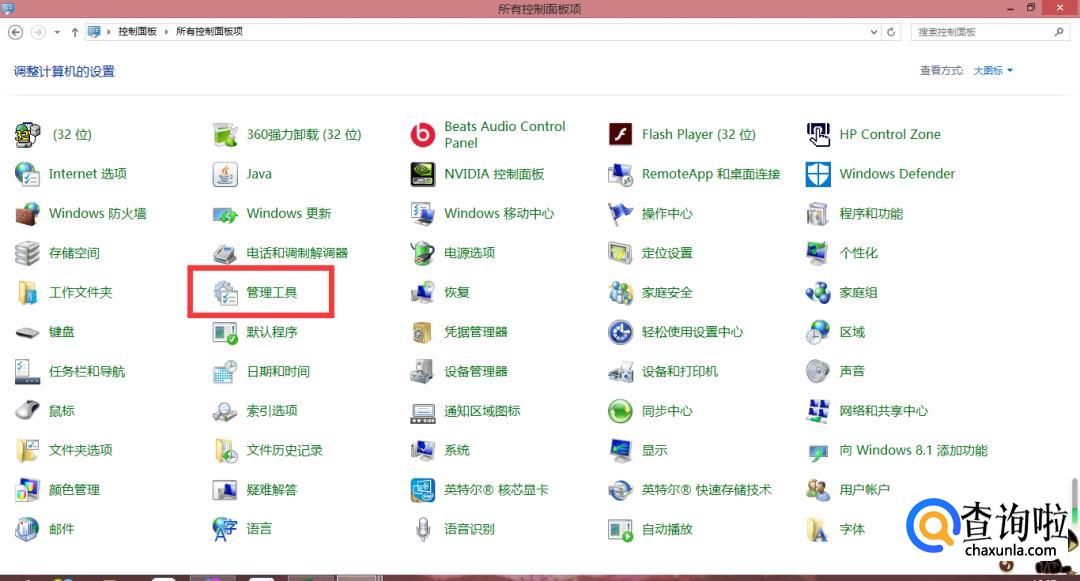Go up one level with up arrow
Screen dimensions: 1080x581
click(x=74, y=32)
